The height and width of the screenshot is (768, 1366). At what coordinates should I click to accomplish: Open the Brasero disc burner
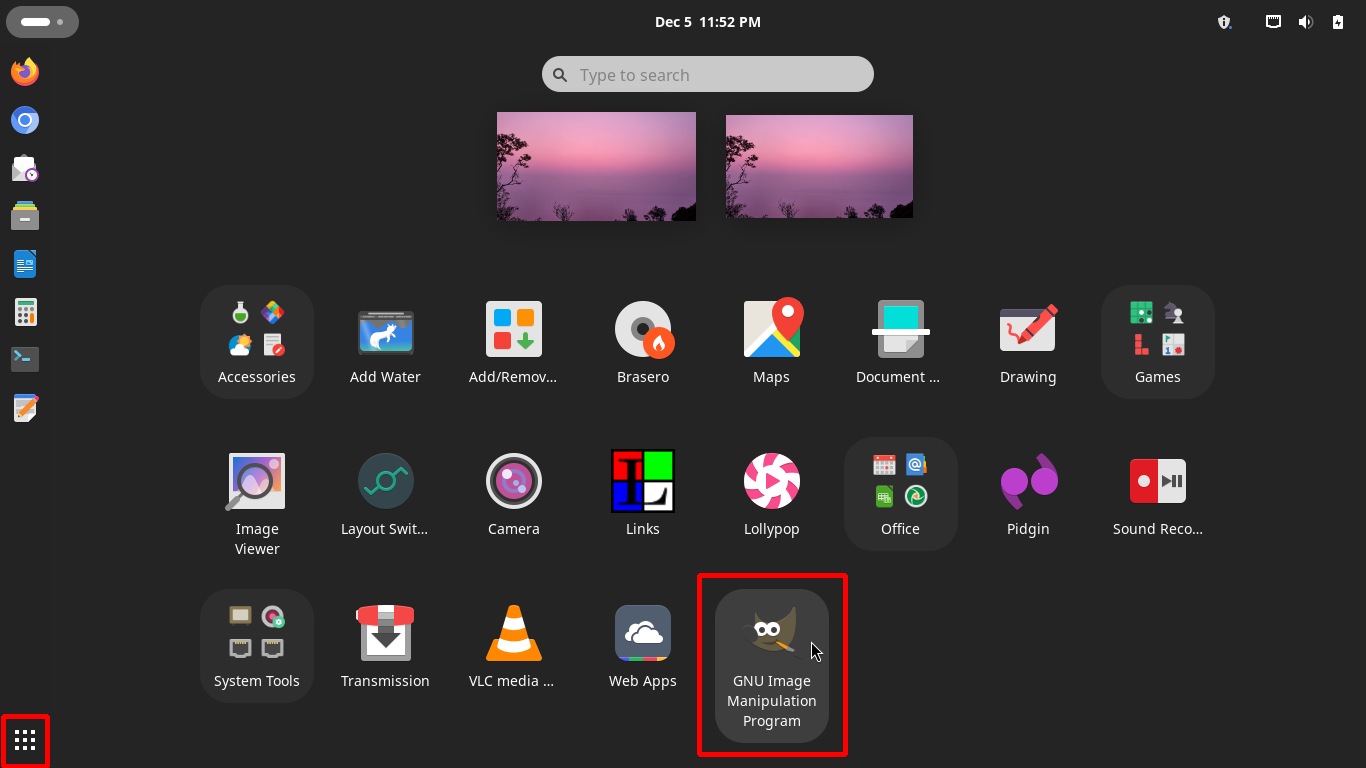tap(642, 342)
